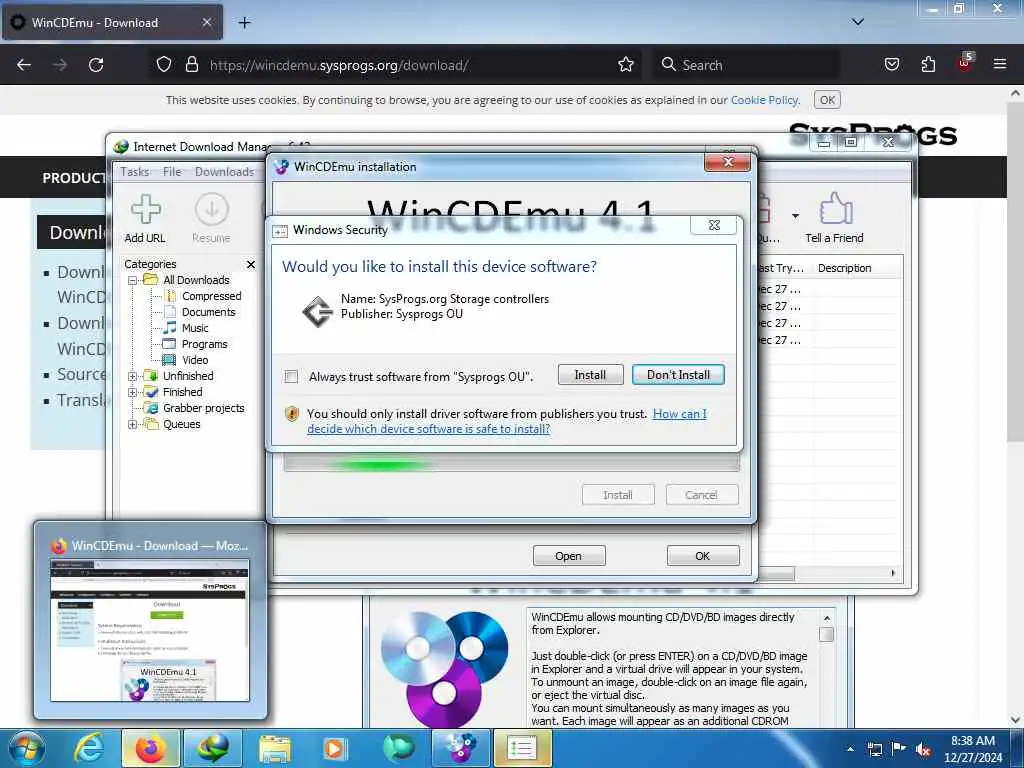1024x768 pixels.
Task: Open Tasks menu in Internet Download Manager
Action: pos(135,172)
